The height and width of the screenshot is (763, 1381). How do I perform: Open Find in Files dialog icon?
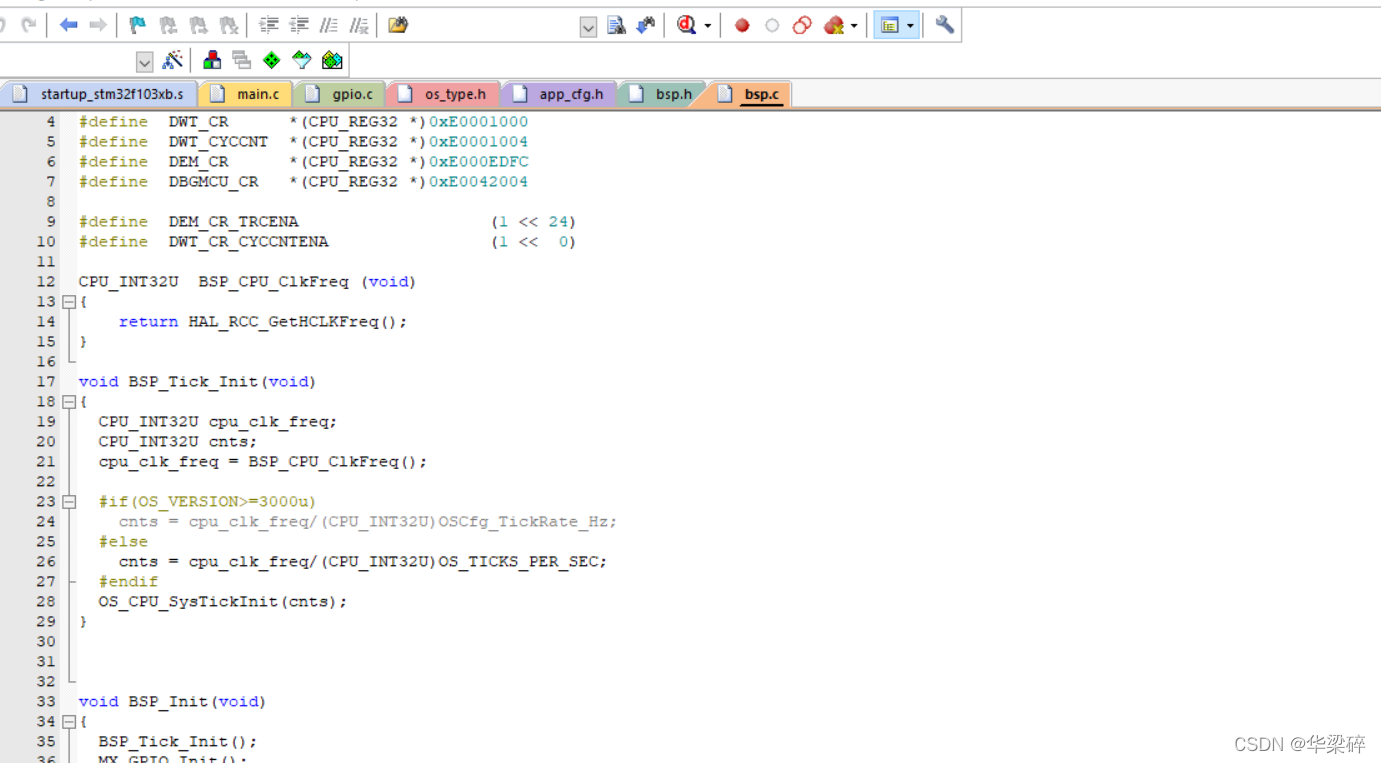(x=398, y=25)
